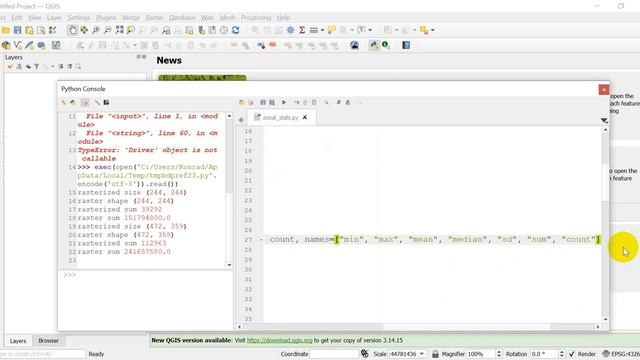Open the Vector menu
Screen dimensions: 640x360
131,18
